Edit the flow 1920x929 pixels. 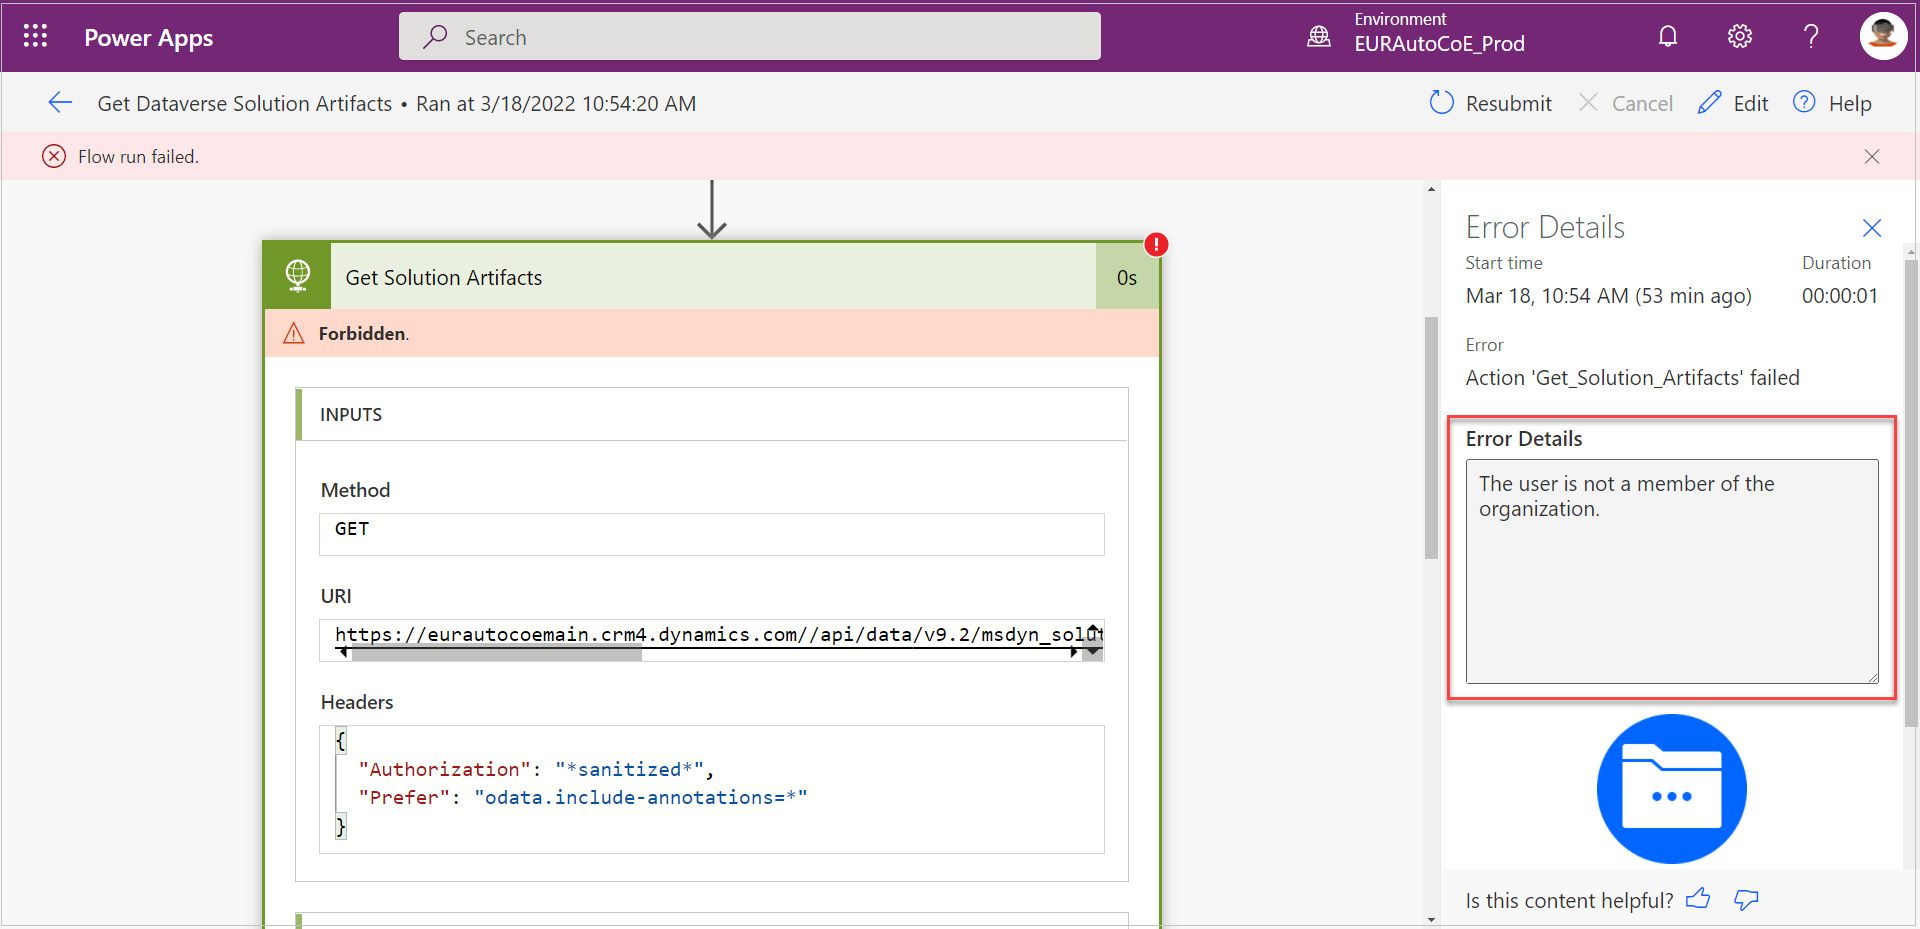coord(1733,103)
